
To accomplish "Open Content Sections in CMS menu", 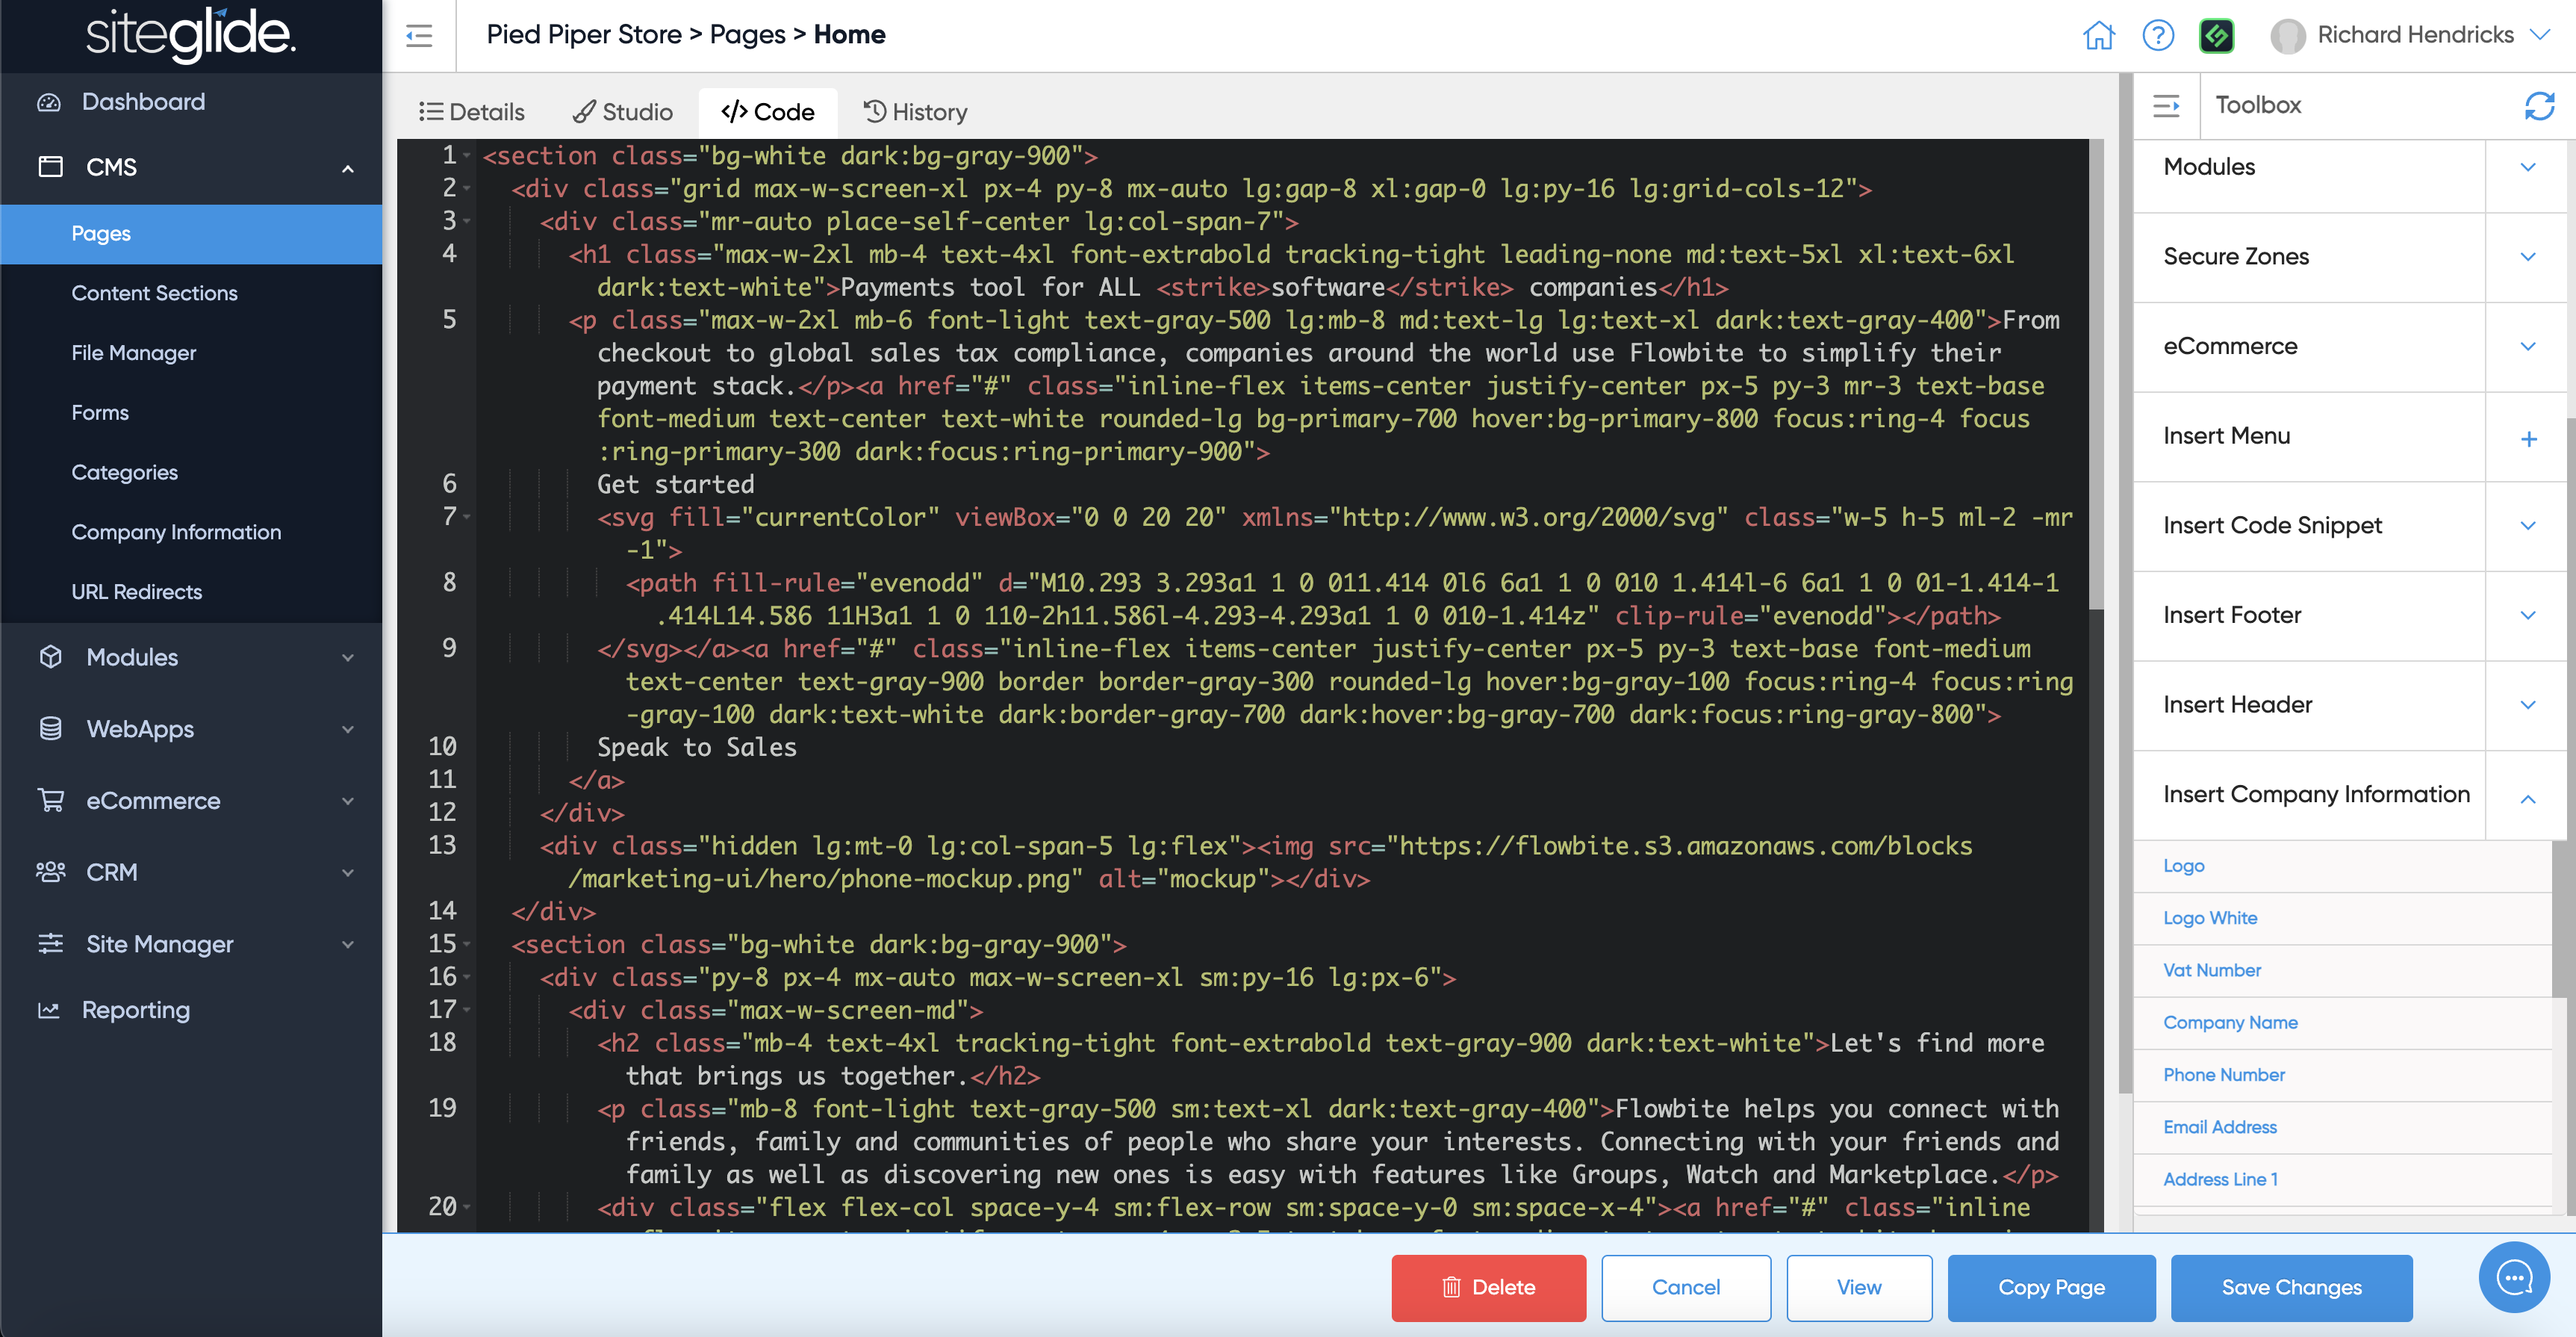I will (x=154, y=293).
